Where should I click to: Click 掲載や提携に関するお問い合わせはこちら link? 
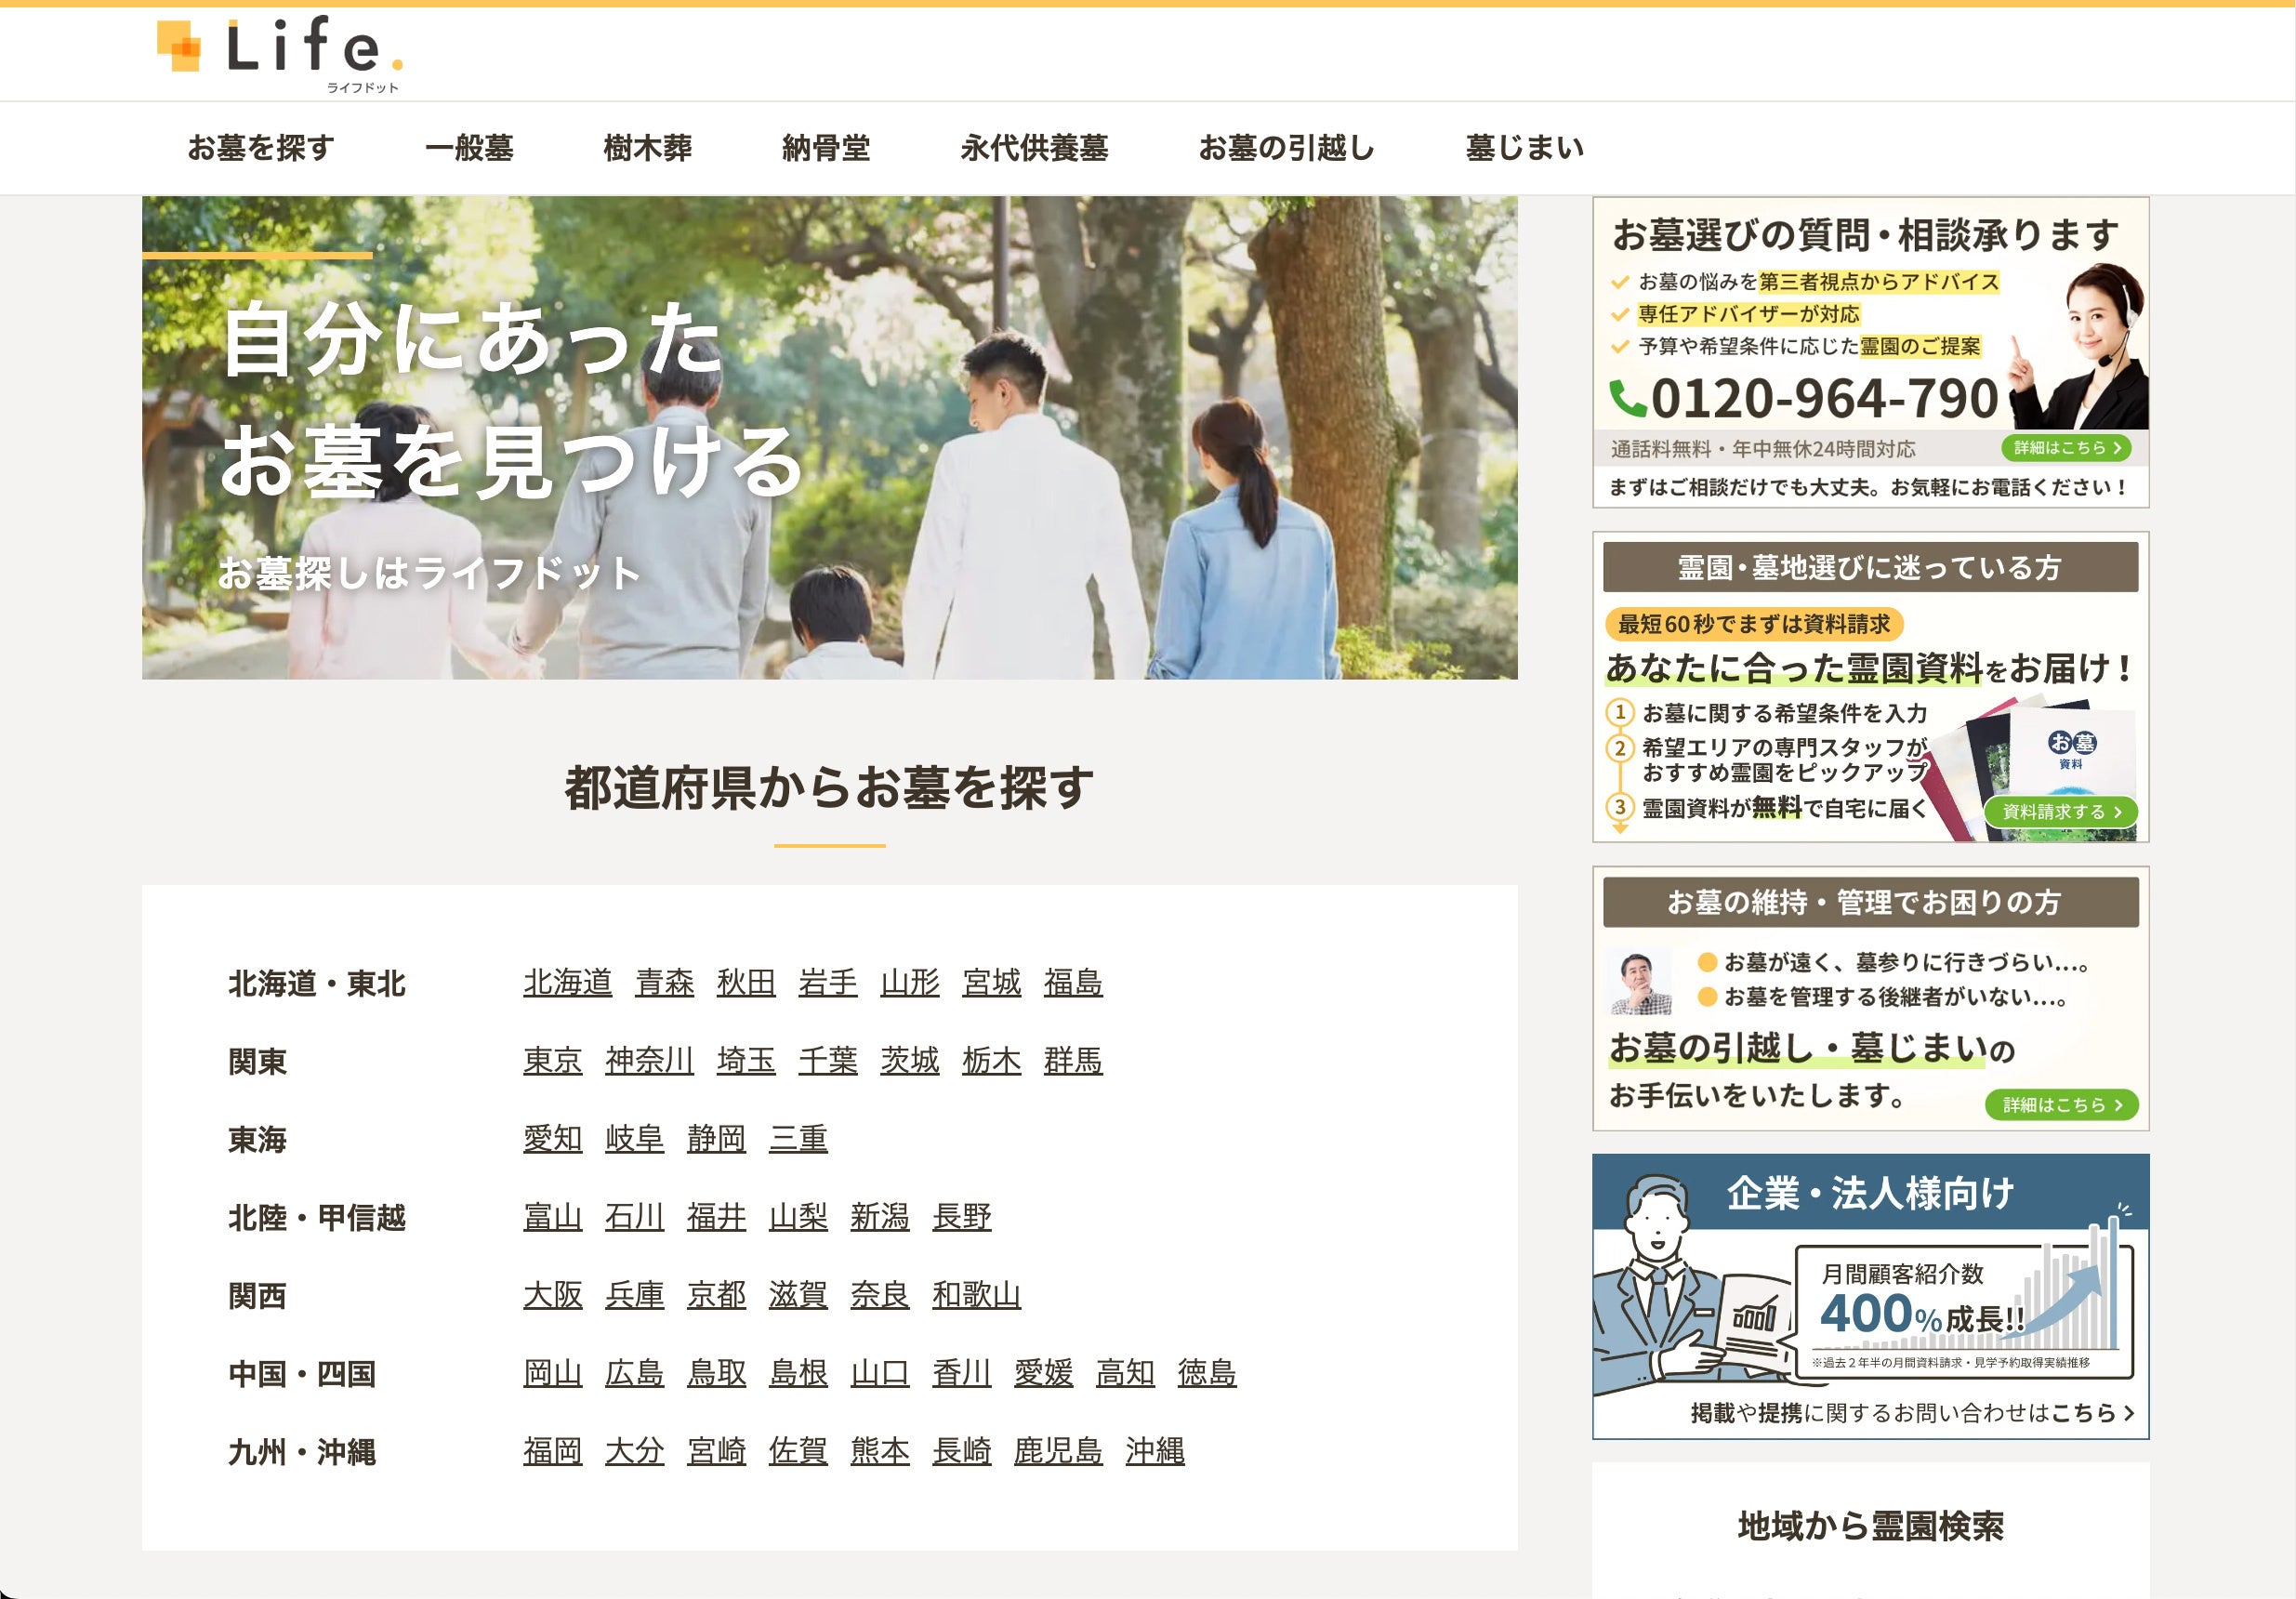pyautogui.click(x=1911, y=1412)
